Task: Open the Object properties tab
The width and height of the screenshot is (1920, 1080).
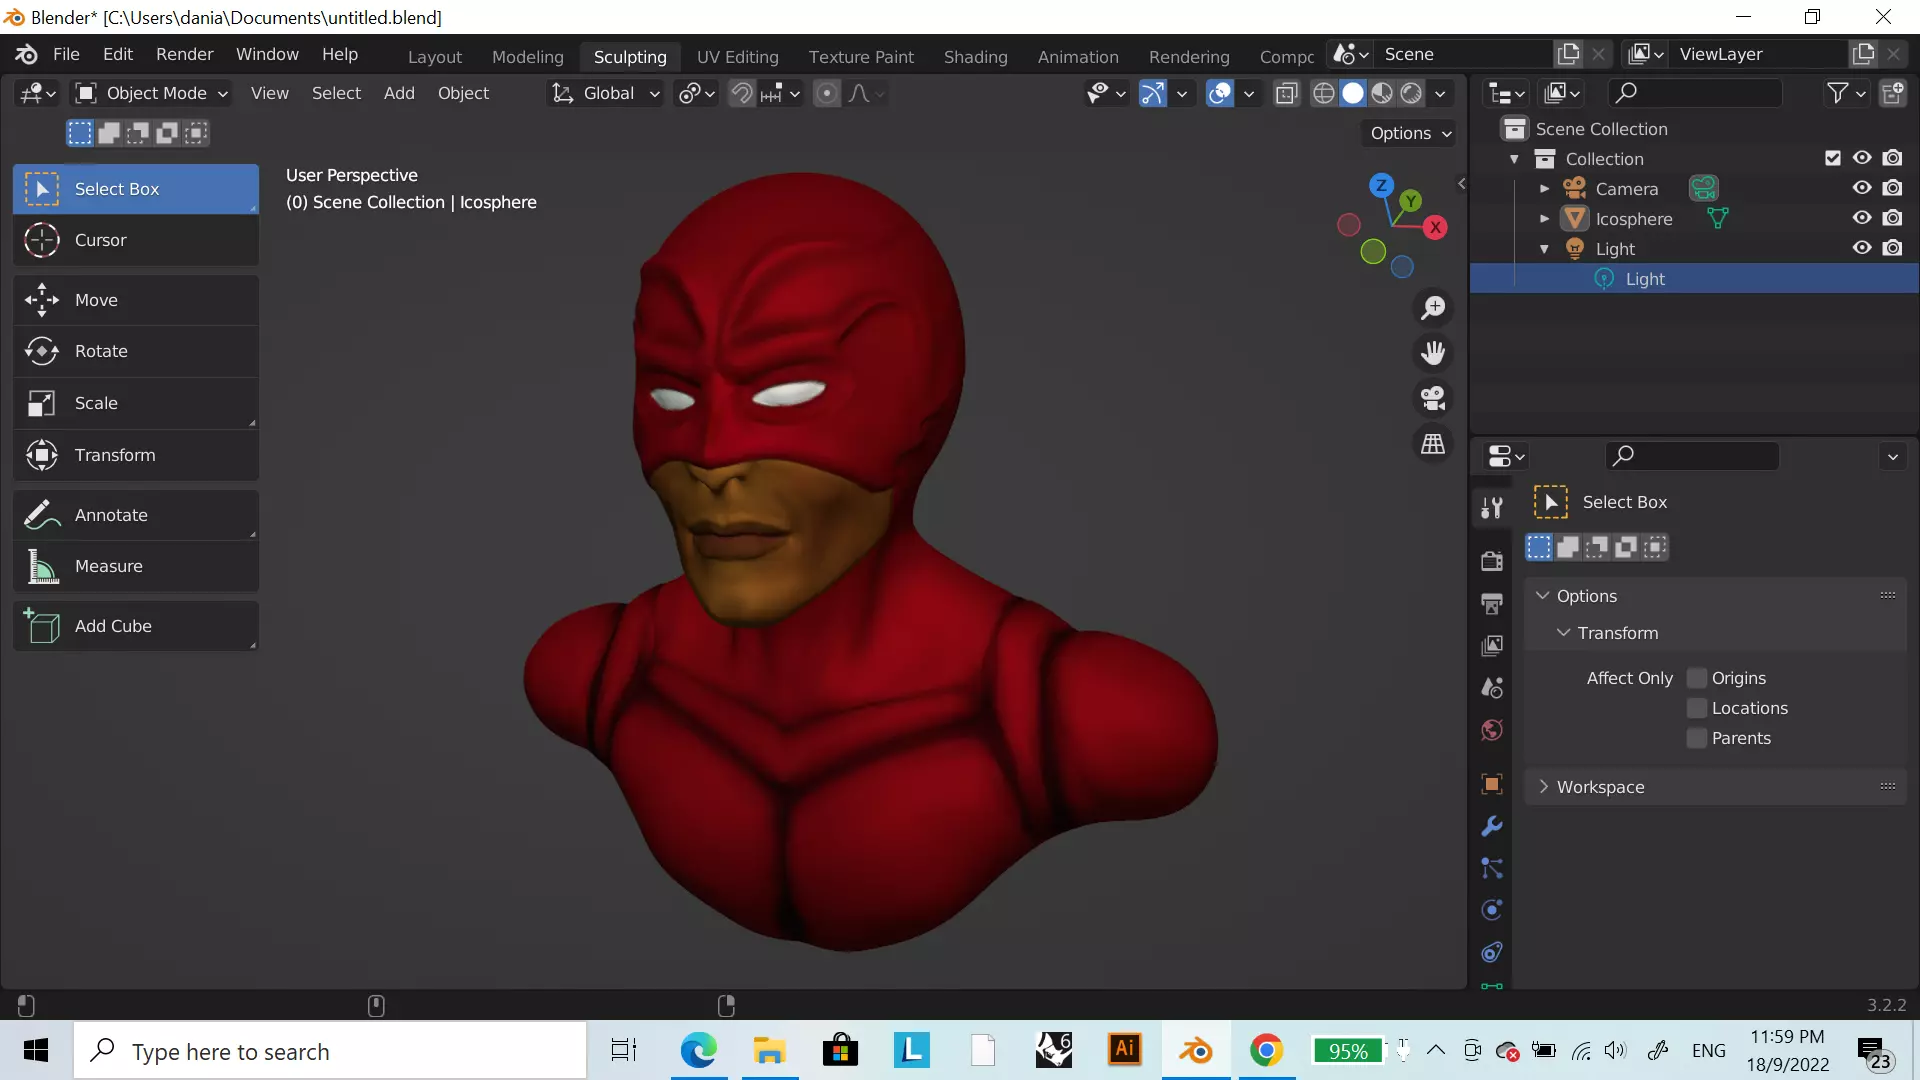Action: point(1492,784)
